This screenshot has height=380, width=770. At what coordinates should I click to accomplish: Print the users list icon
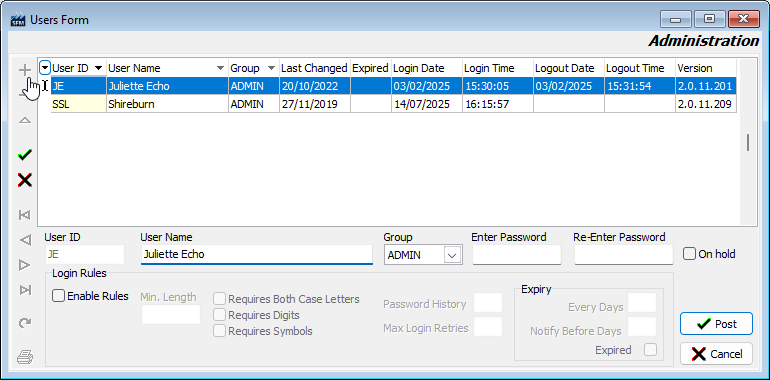click(x=25, y=356)
